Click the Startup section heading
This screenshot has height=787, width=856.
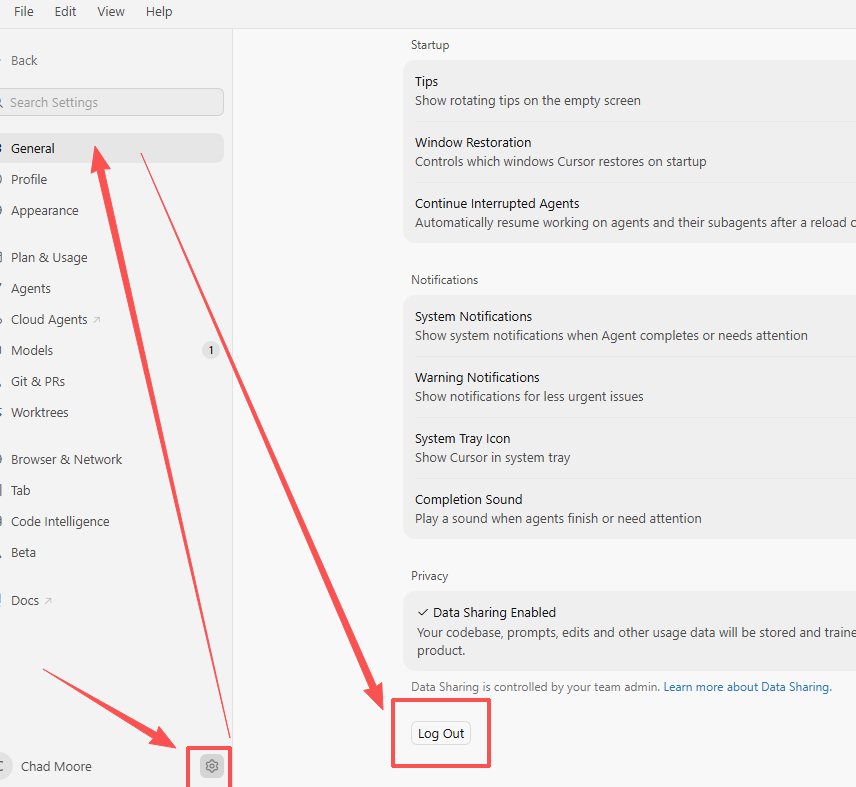pos(430,45)
